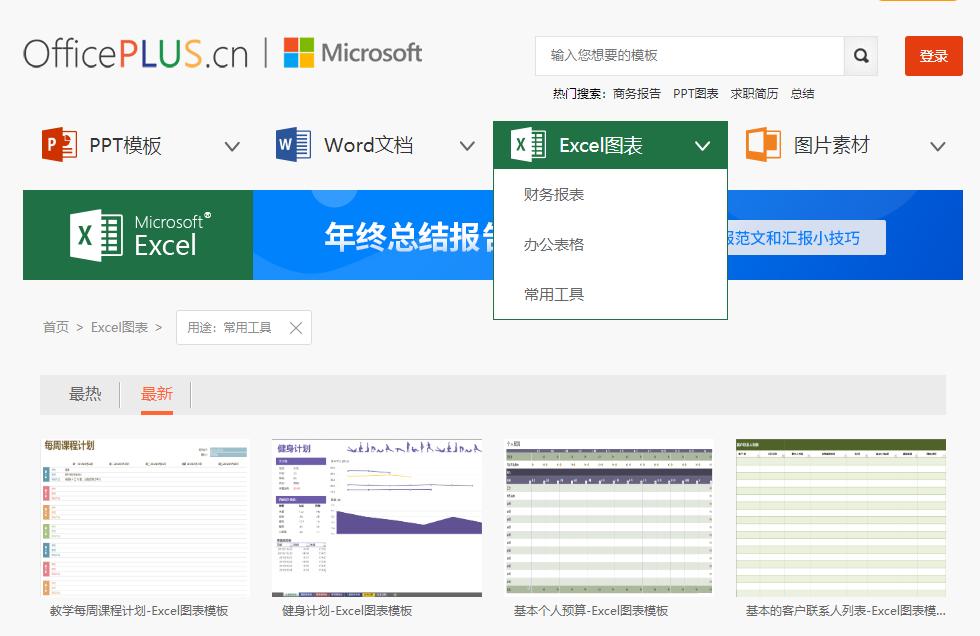The width and height of the screenshot is (980, 636).
Task: Expand the 图片素材 dropdown chevron
Action: [x=937, y=146]
